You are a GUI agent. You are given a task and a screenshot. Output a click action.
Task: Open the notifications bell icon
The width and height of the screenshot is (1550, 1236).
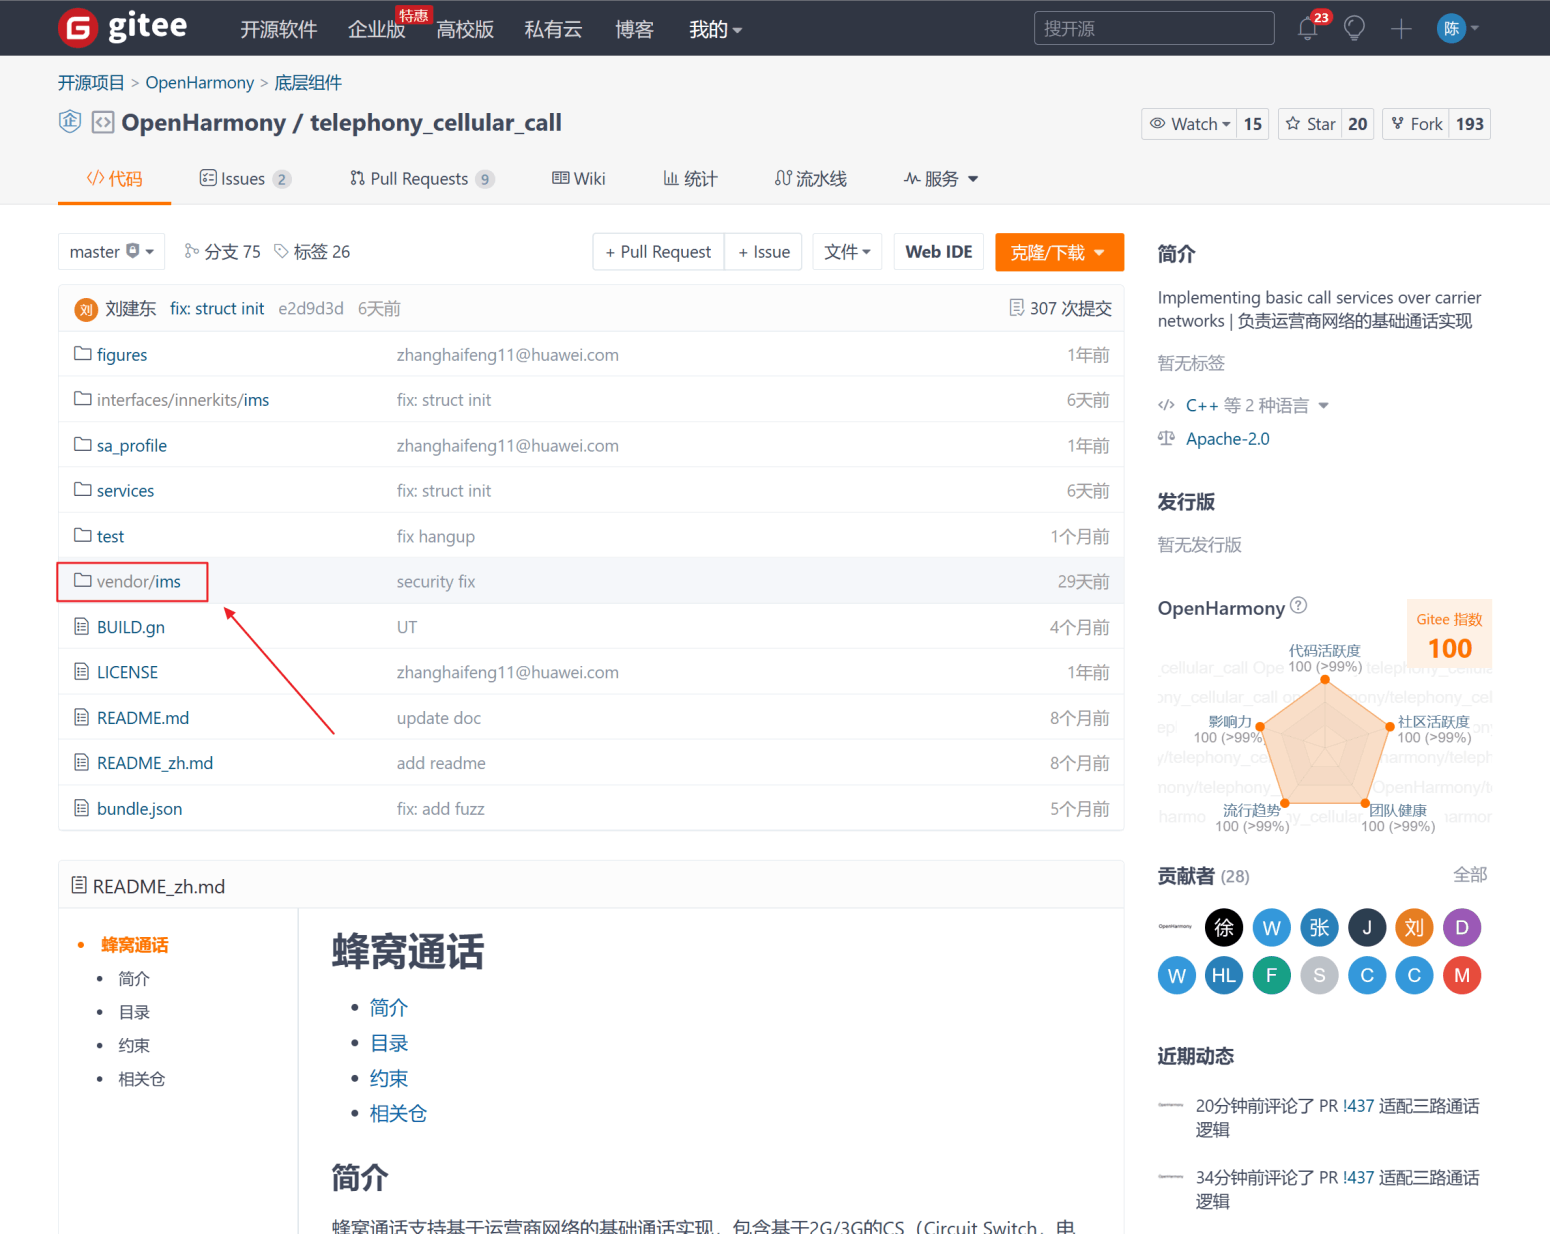pyautogui.click(x=1307, y=28)
